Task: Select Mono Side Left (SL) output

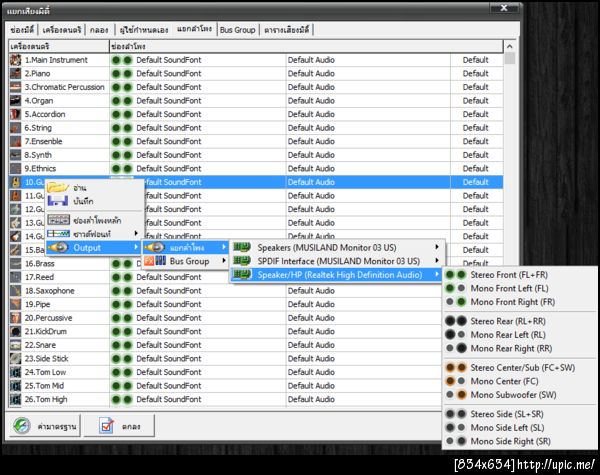Action: [518, 428]
